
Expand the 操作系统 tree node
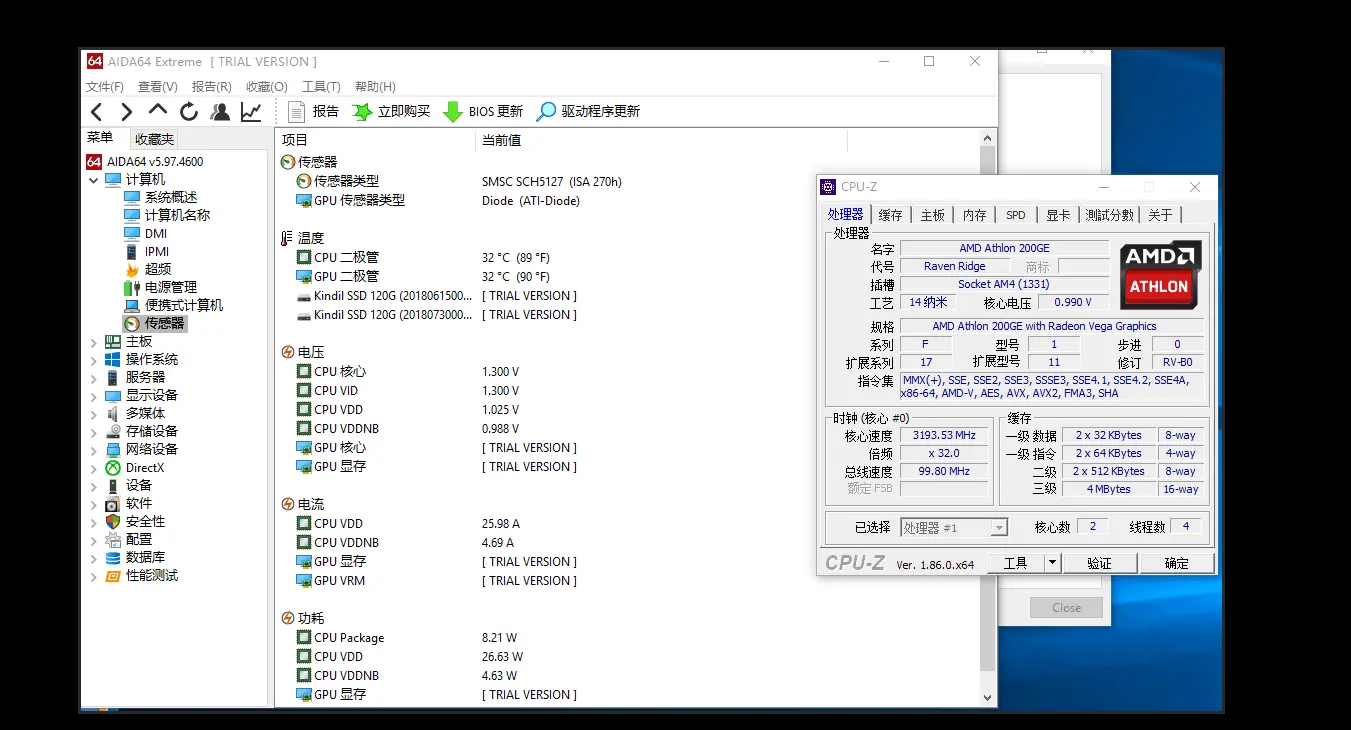[94, 360]
